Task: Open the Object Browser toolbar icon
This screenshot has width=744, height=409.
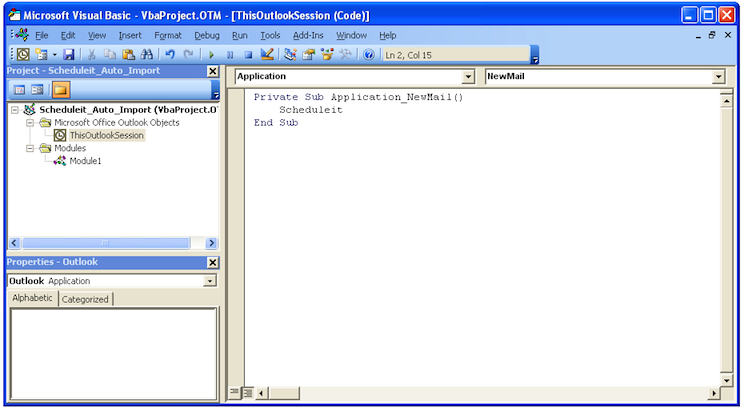Action: [327, 55]
